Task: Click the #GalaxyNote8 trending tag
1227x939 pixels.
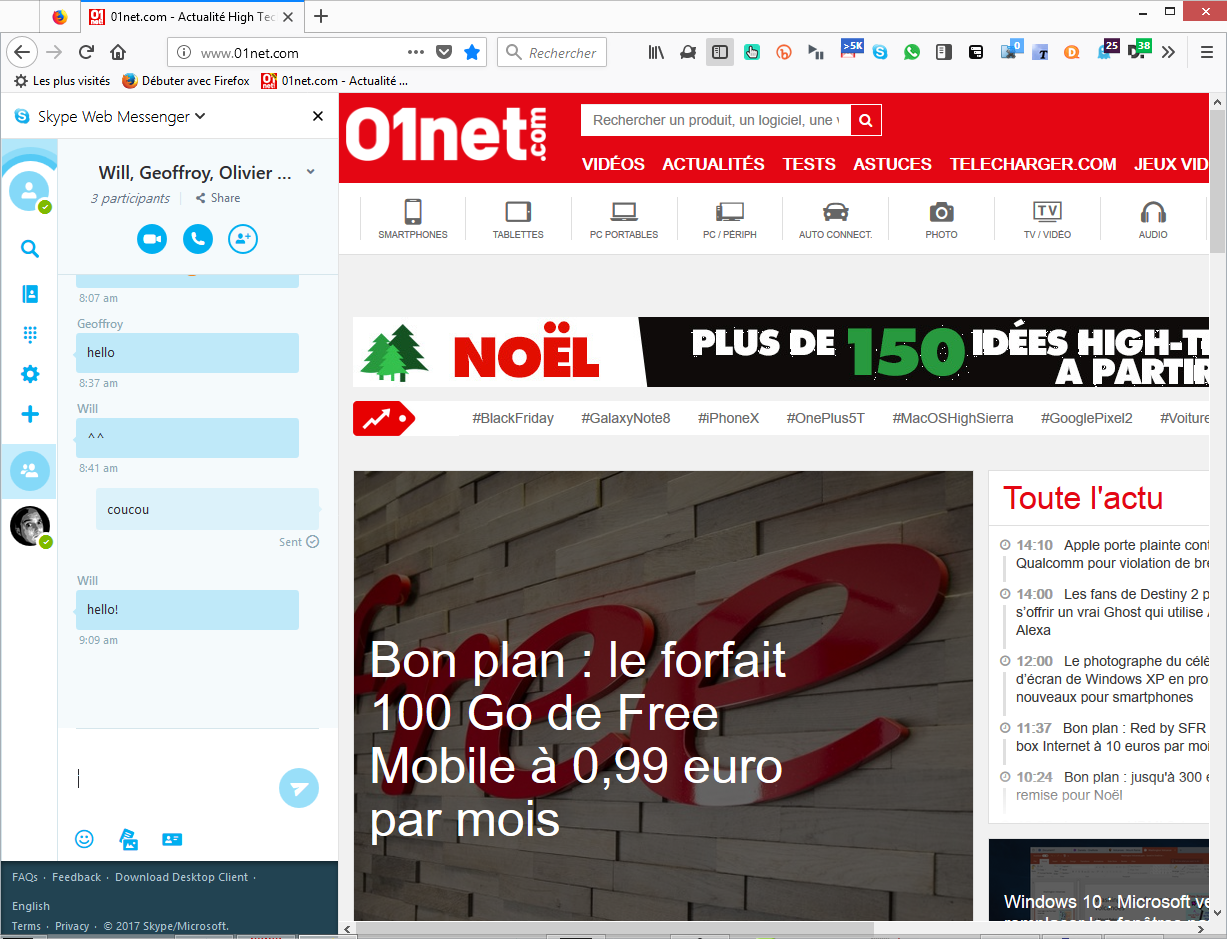Action: click(x=626, y=418)
